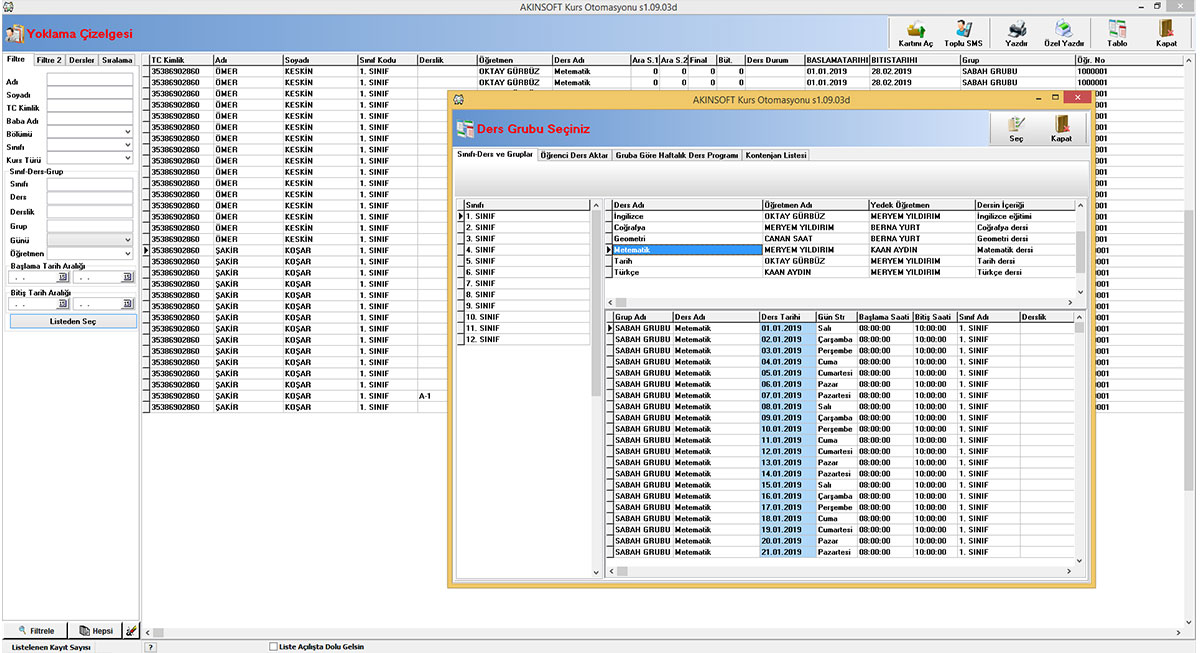Open the Kontenjan Listesi tab

(776, 156)
